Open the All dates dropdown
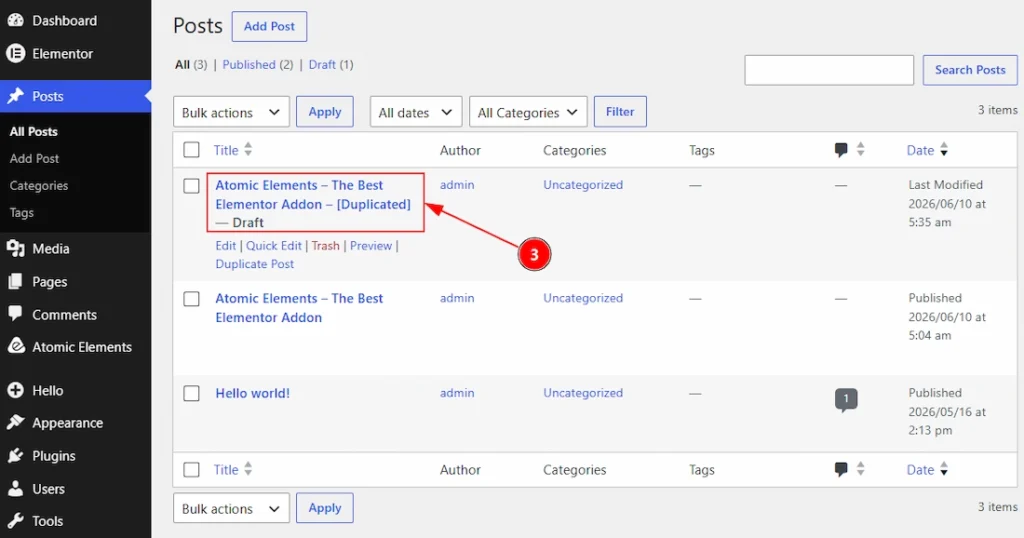Screen dimensions: 1024x538 tap(416, 112)
